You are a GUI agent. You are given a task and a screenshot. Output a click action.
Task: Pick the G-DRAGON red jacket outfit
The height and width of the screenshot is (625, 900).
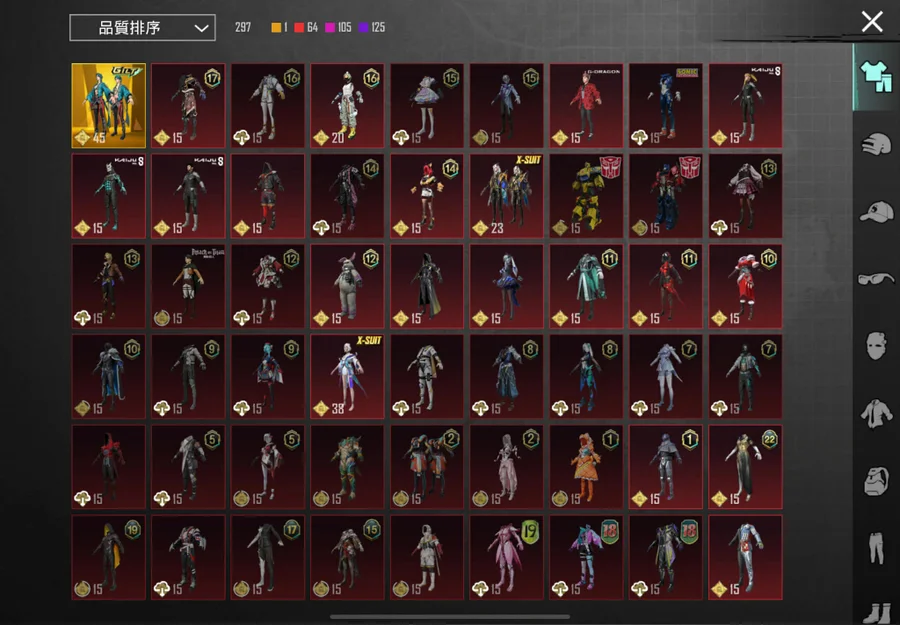[x=585, y=105]
